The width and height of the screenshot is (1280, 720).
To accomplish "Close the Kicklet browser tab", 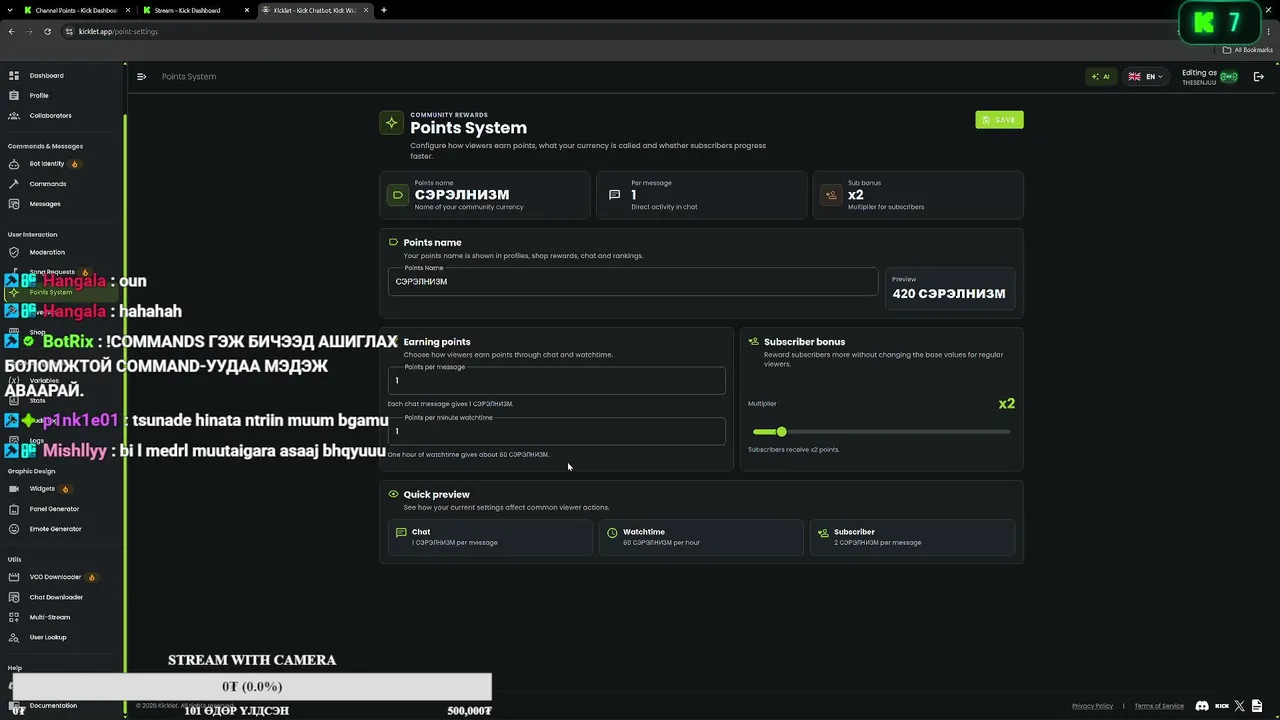I will [x=367, y=10].
